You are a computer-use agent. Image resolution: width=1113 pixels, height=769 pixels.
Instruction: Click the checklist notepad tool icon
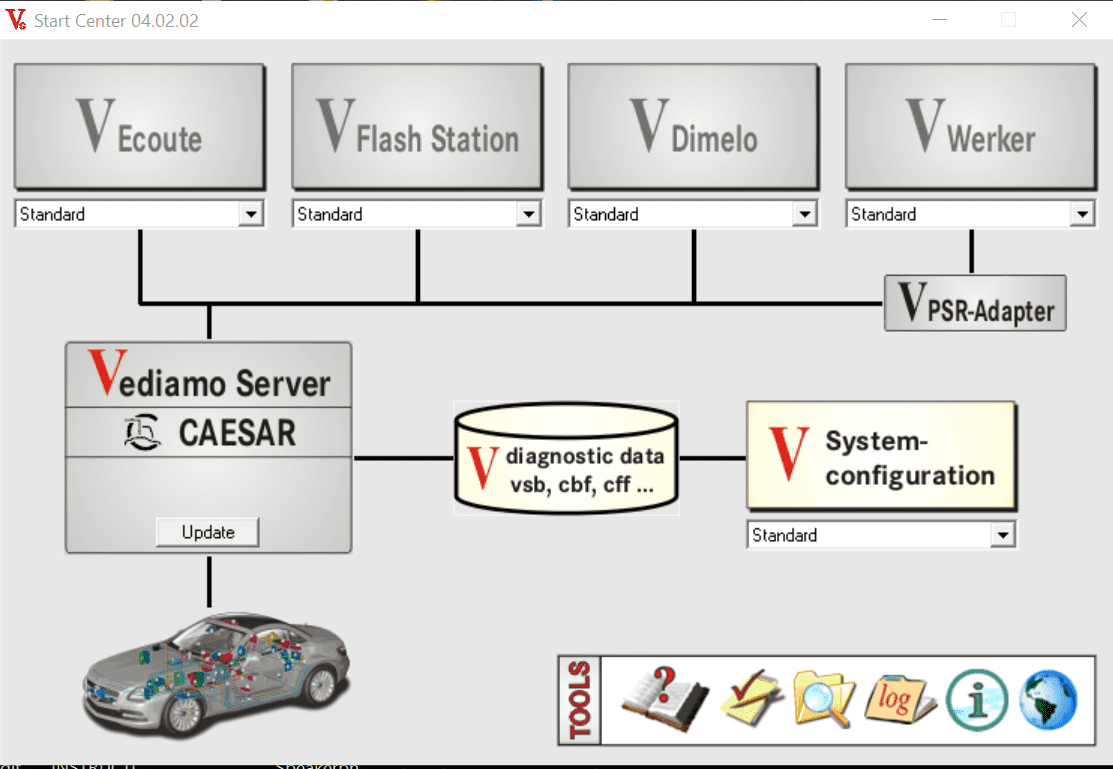tap(753, 699)
